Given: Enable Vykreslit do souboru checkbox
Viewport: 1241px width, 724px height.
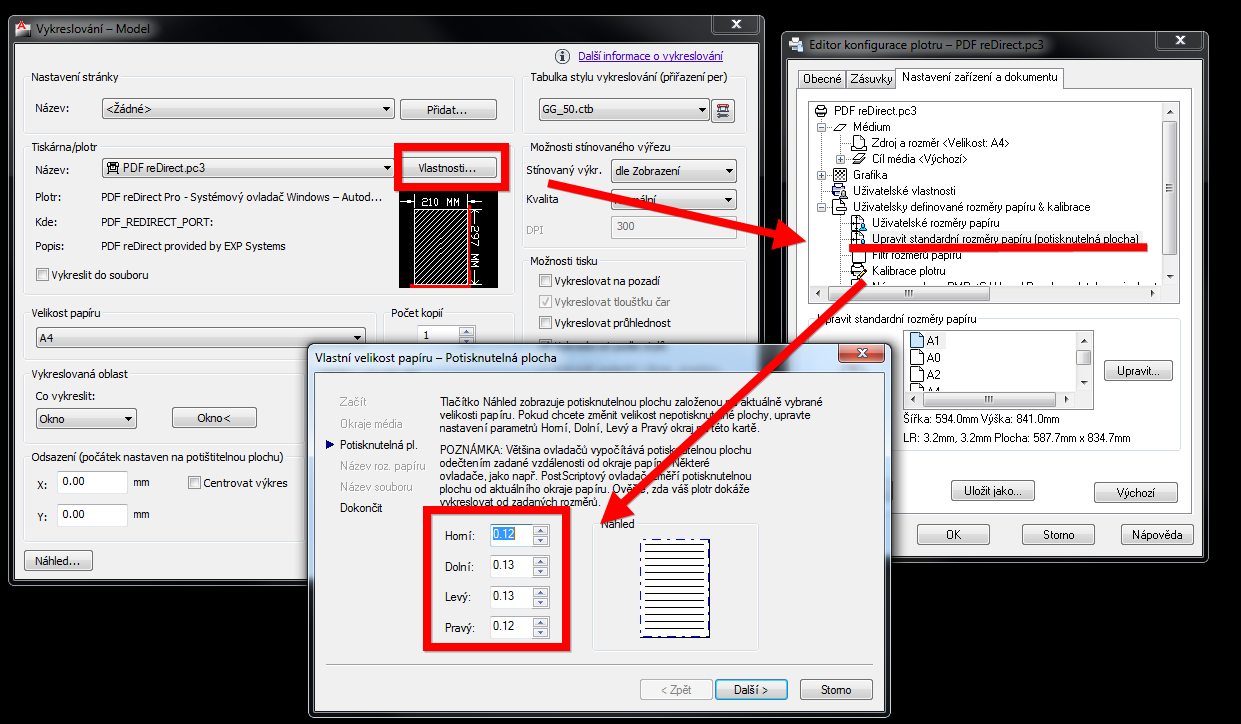Looking at the screenshot, I should (42, 275).
